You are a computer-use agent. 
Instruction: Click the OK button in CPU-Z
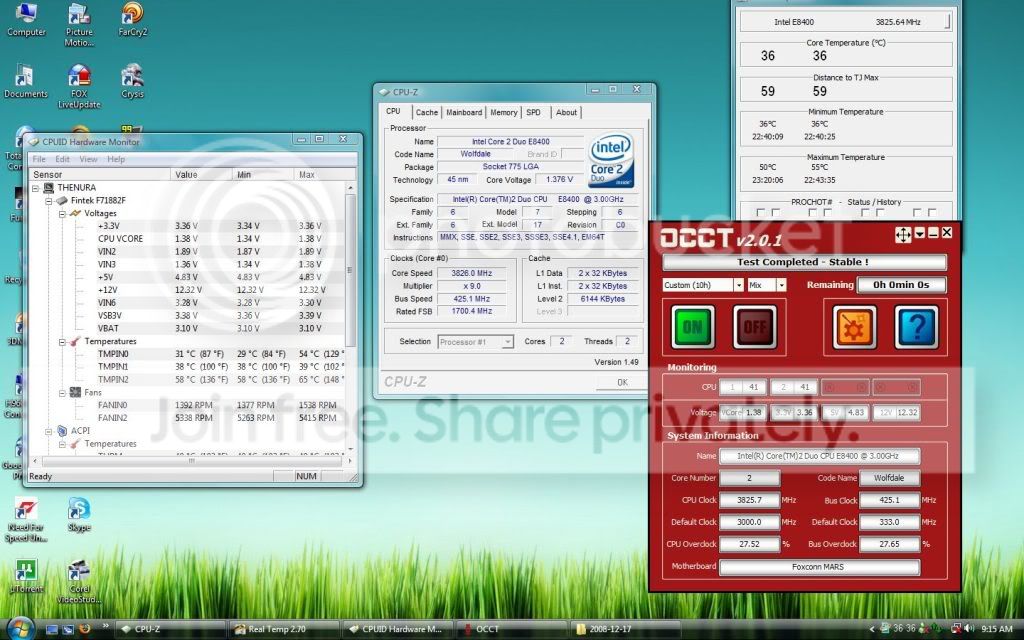pyautogui.click(x=622, y=382)
